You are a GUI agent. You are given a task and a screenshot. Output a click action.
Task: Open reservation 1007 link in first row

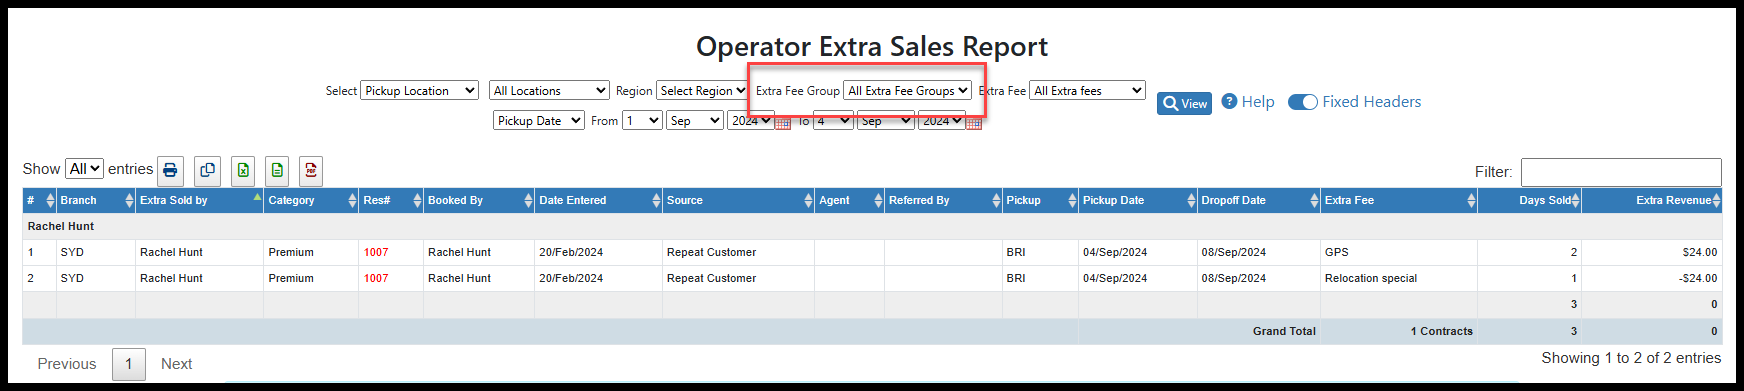click(x=376, y=253)
